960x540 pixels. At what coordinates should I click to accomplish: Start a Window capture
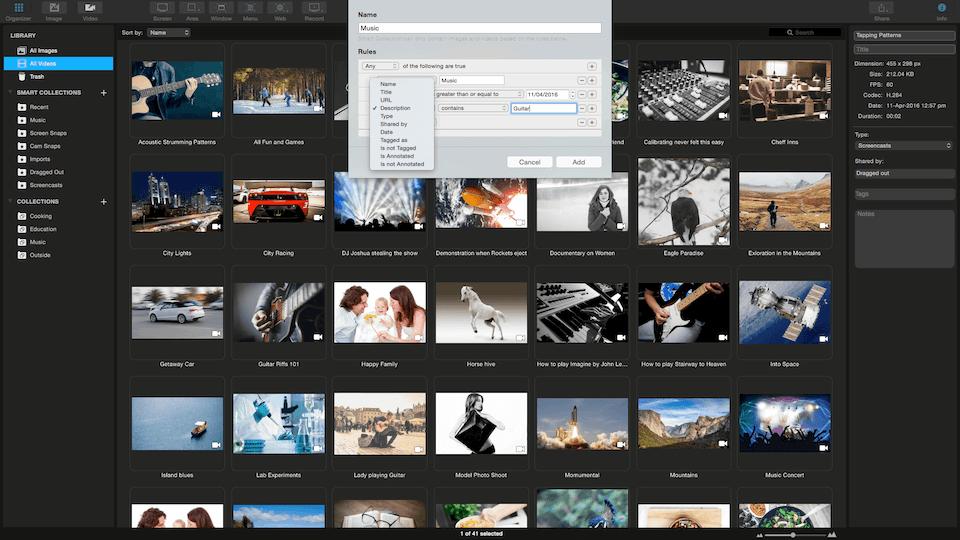(221, 8)
